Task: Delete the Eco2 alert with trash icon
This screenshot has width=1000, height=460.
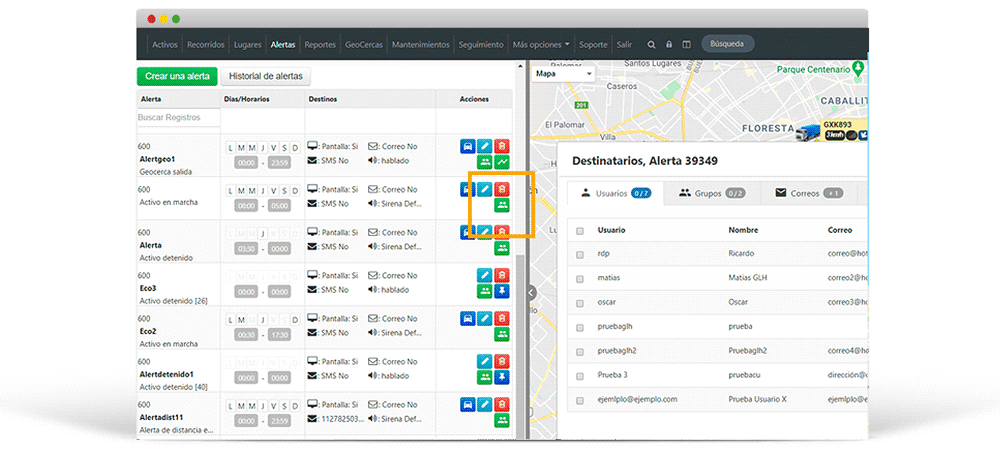Action: pos(503,318)
